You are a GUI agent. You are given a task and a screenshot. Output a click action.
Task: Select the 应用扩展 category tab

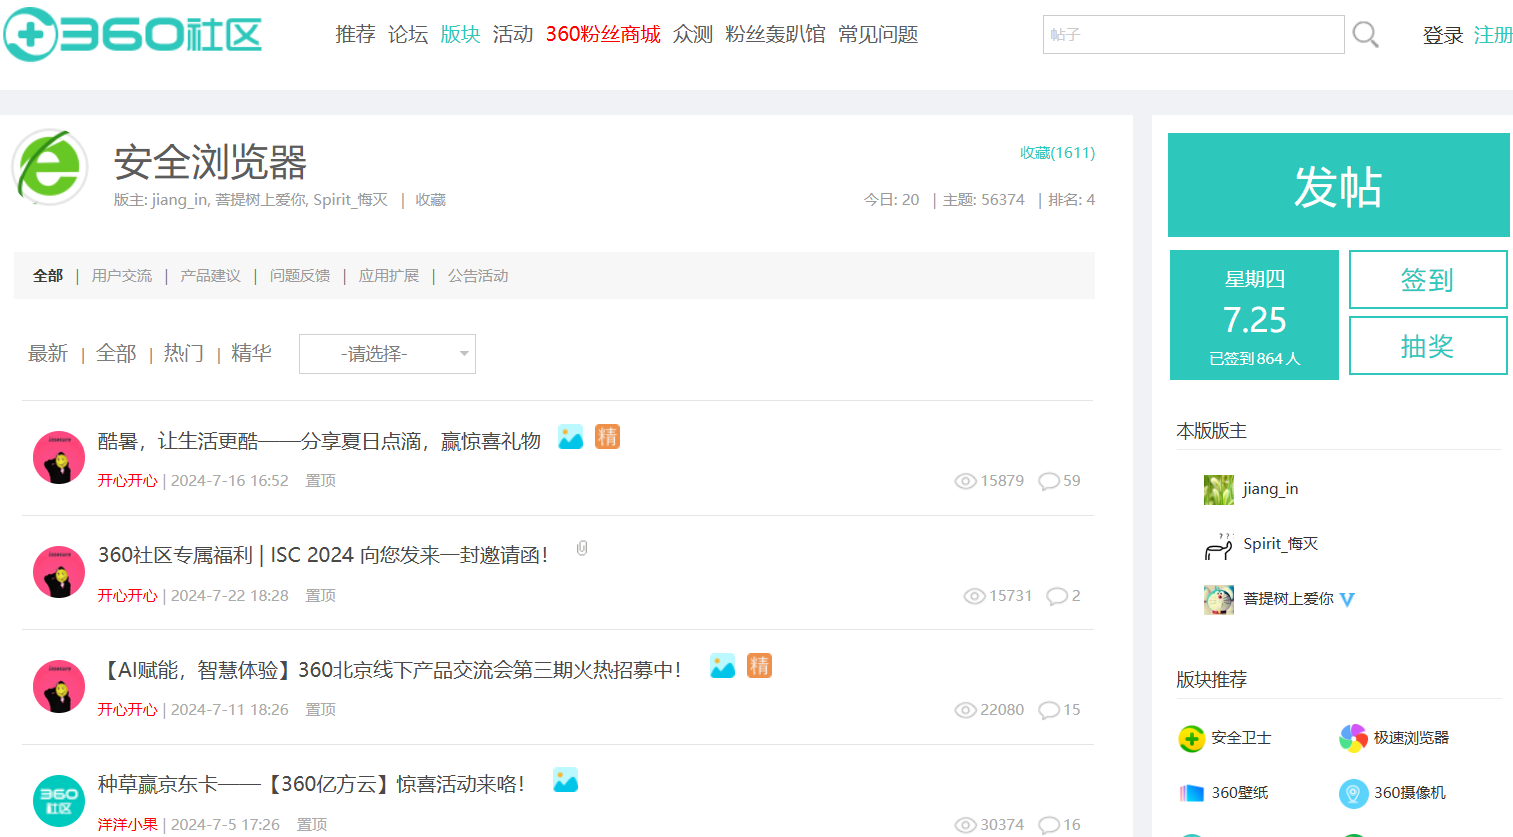[x=389, y=276]
